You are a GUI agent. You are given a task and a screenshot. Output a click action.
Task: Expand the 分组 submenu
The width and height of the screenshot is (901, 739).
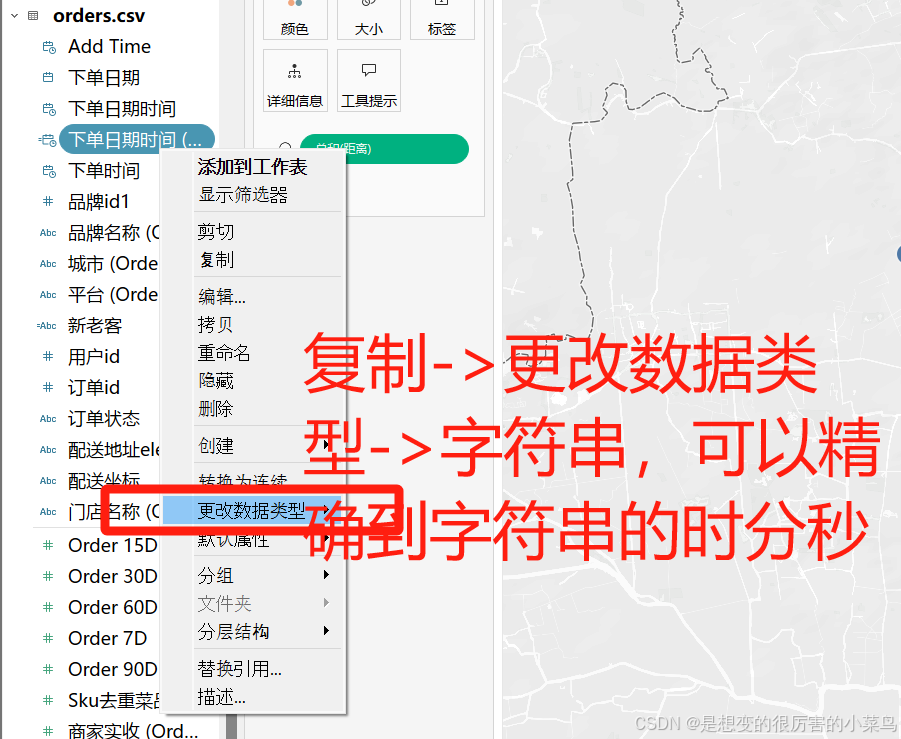pyautogui.click(x=253, y=575)
